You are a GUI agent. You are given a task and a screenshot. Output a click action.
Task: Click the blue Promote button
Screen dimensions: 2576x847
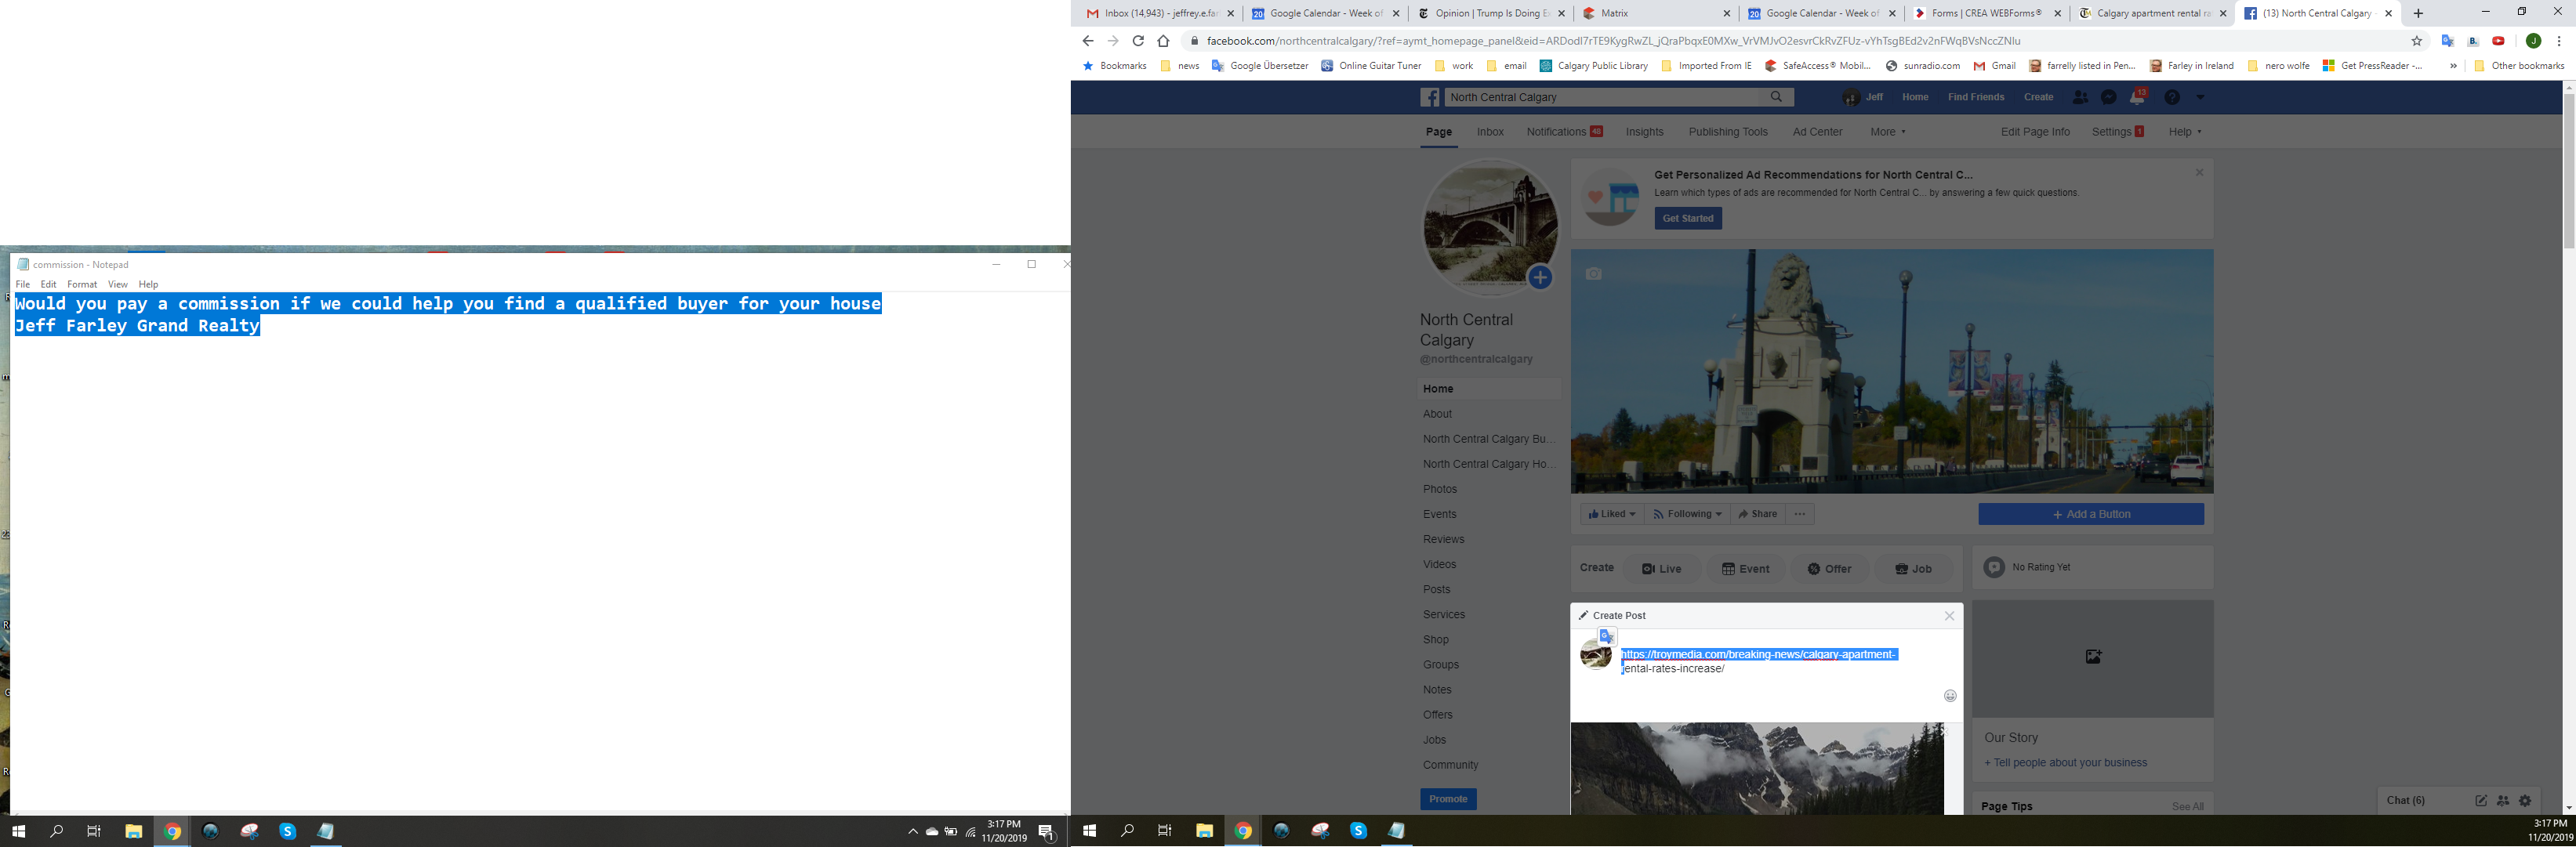[x=1448, y=799]
